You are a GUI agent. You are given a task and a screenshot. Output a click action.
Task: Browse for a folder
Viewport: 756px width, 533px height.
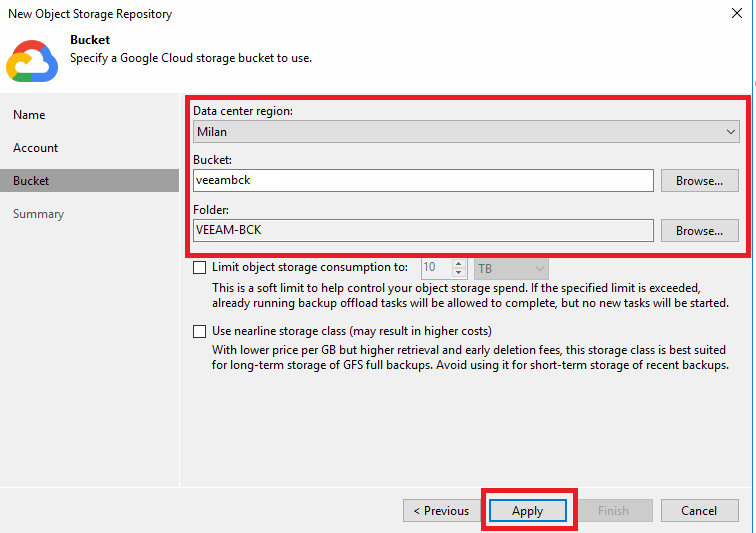(699, 231)
